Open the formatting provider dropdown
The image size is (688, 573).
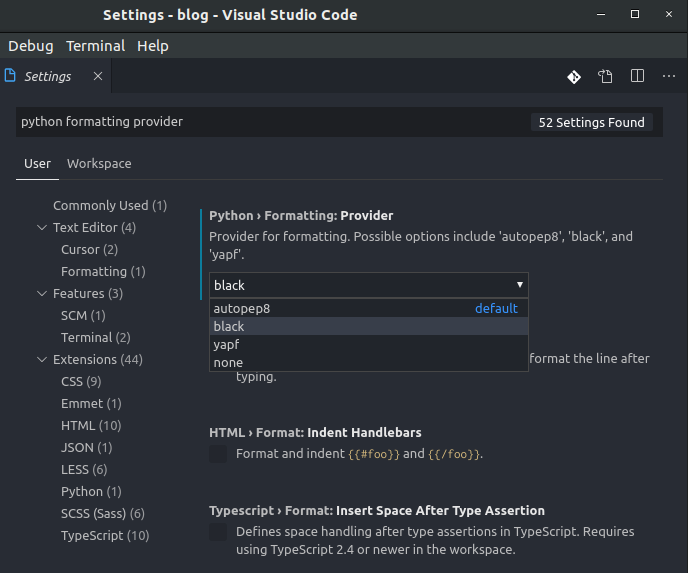pyautogui.click(x=368, y=285)
